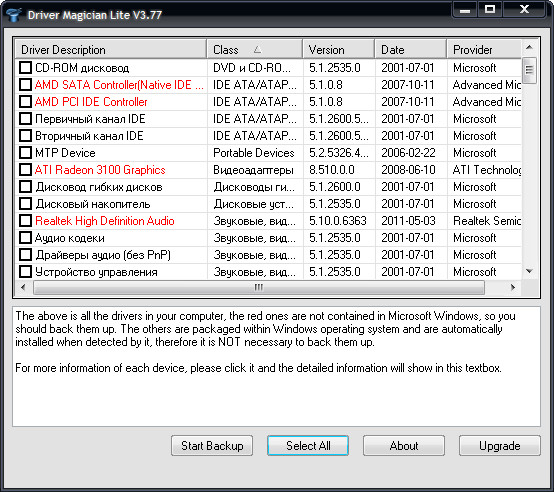Image resolution: width=554 pixels, height=492 pixels.
Task: Tick the ATI Radeon 3100 Graphics checkbox
Action: pyautogui.click(x=25, y=170)
